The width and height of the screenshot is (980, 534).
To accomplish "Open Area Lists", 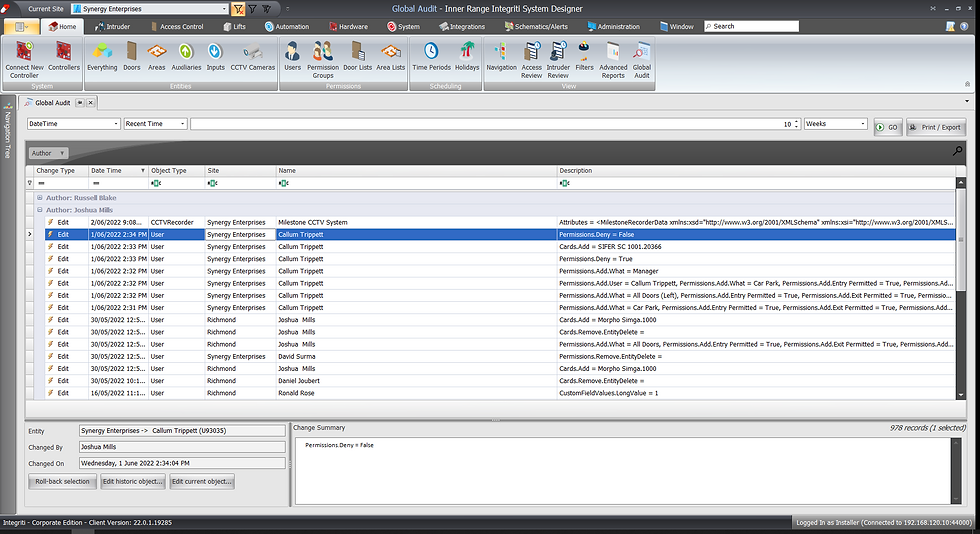I will (x=391, y=56).
